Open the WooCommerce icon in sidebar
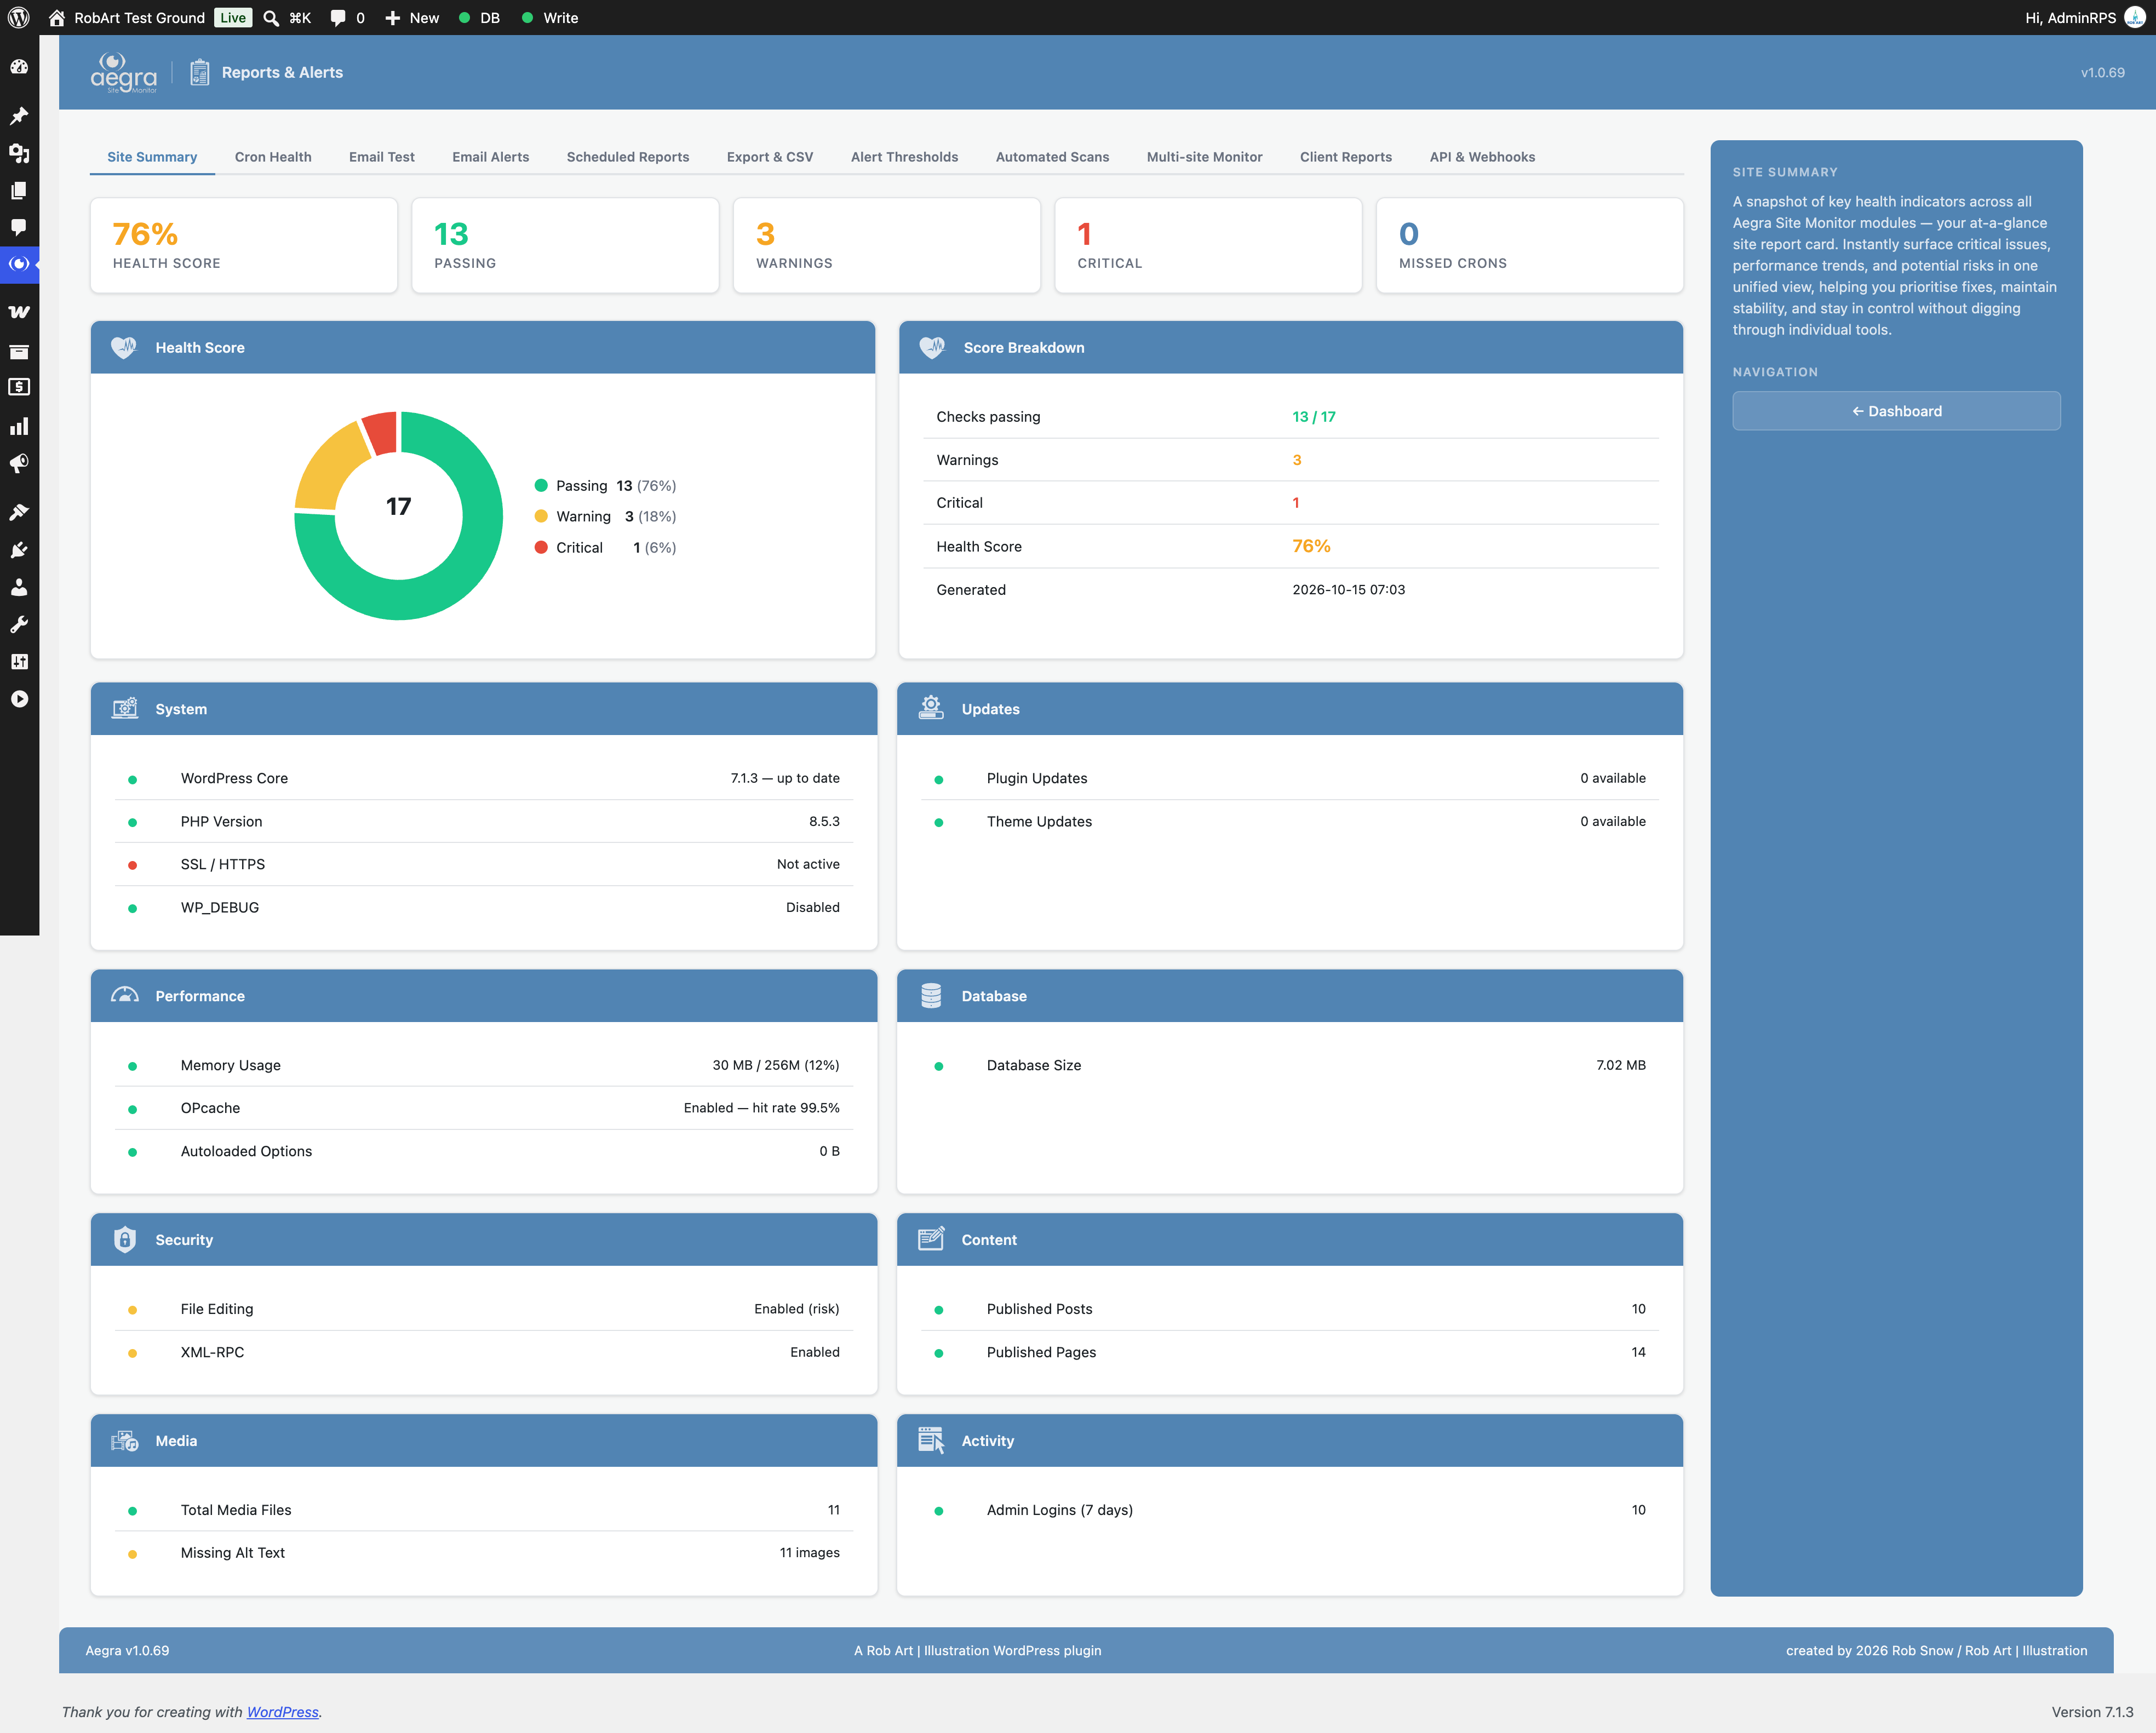2156x1733 pixels. tap(19, 312)
